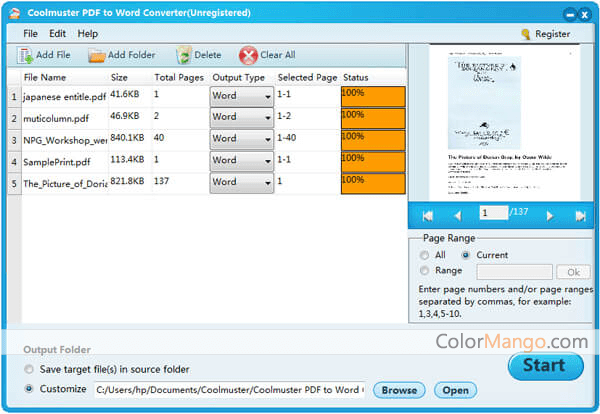Jump to last page in preview
Viewport: 600px width, 414px height.
(580, 215)
